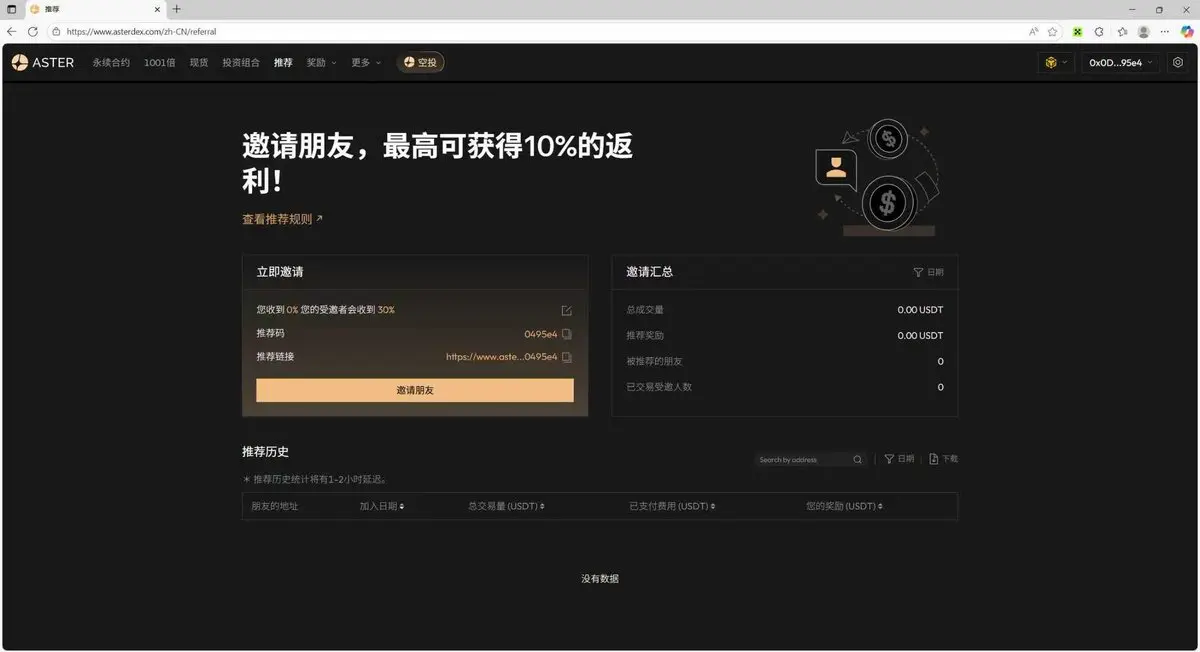Click the browser back arrow
The height and width of the screenshot is (652, 1200).
tap(12, 32)
